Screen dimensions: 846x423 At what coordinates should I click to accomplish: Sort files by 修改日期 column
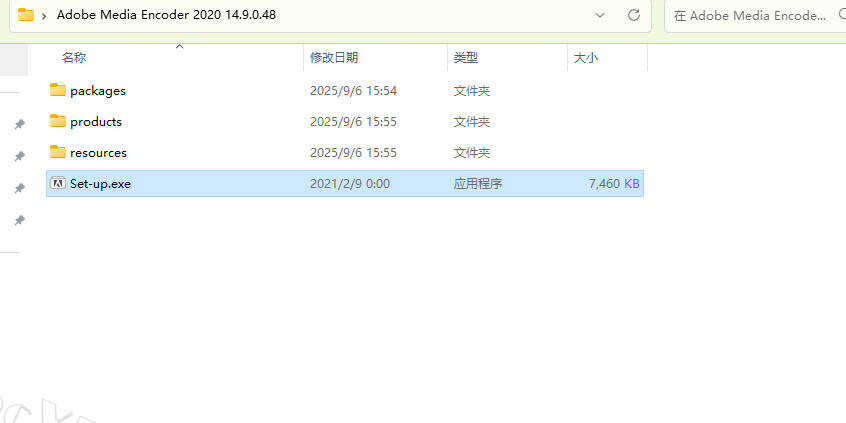tap(333, 58)
